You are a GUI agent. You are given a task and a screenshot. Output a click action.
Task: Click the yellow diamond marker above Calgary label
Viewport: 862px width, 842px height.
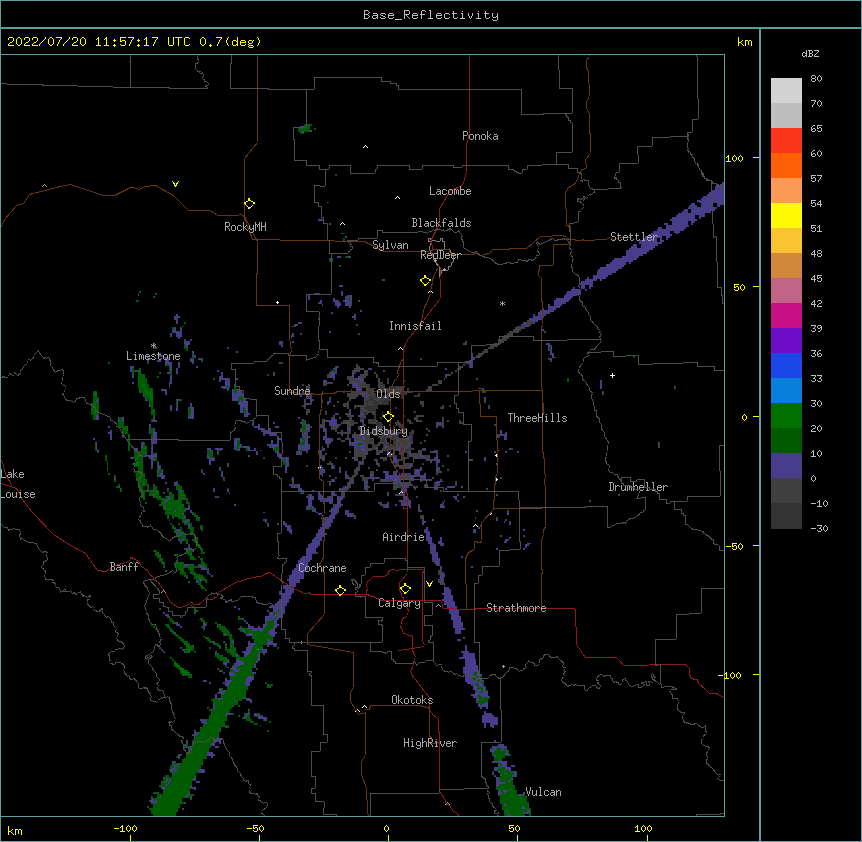(x=405, y=589)
